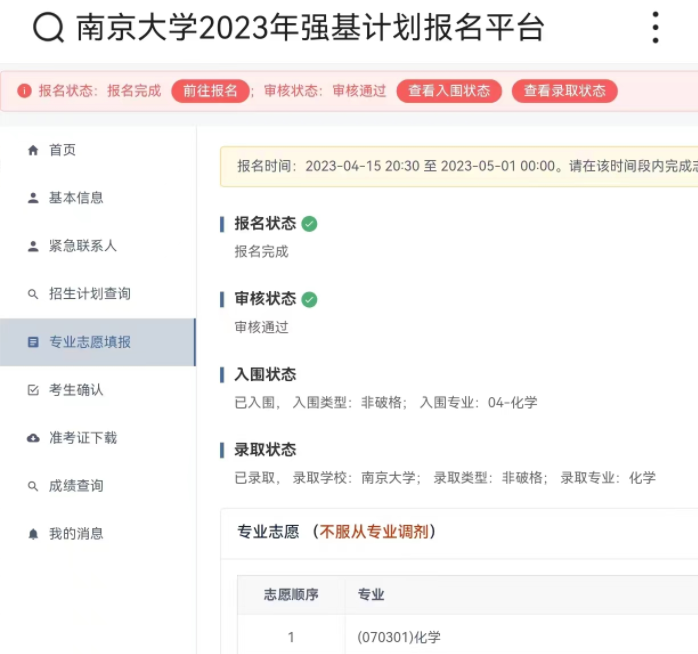The image size is (698, 654).
Task: Click the search icon beside 成绩查询
Action: click(33, 486)
